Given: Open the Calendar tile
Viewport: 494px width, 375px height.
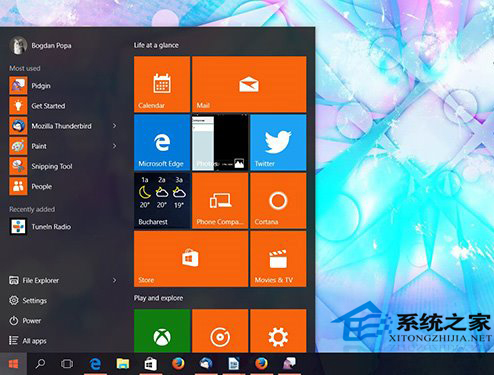Looking at the screenshot, I should tap(162, 84).
